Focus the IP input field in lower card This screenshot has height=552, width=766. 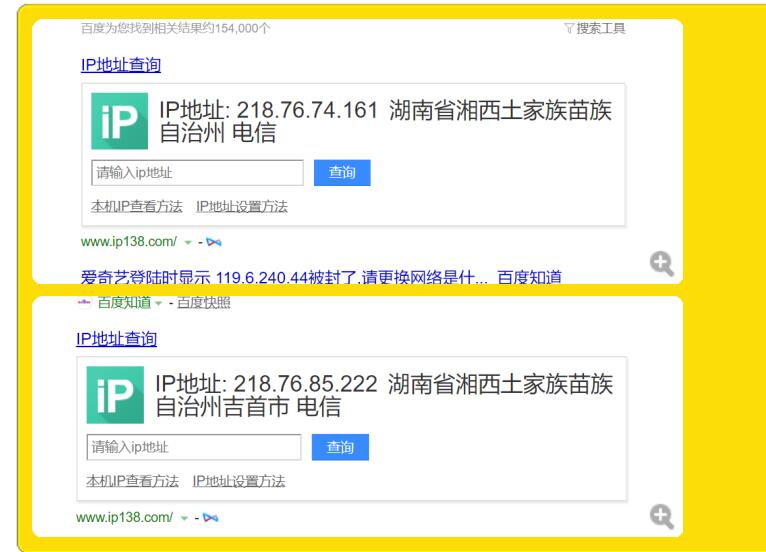point(194,447)
